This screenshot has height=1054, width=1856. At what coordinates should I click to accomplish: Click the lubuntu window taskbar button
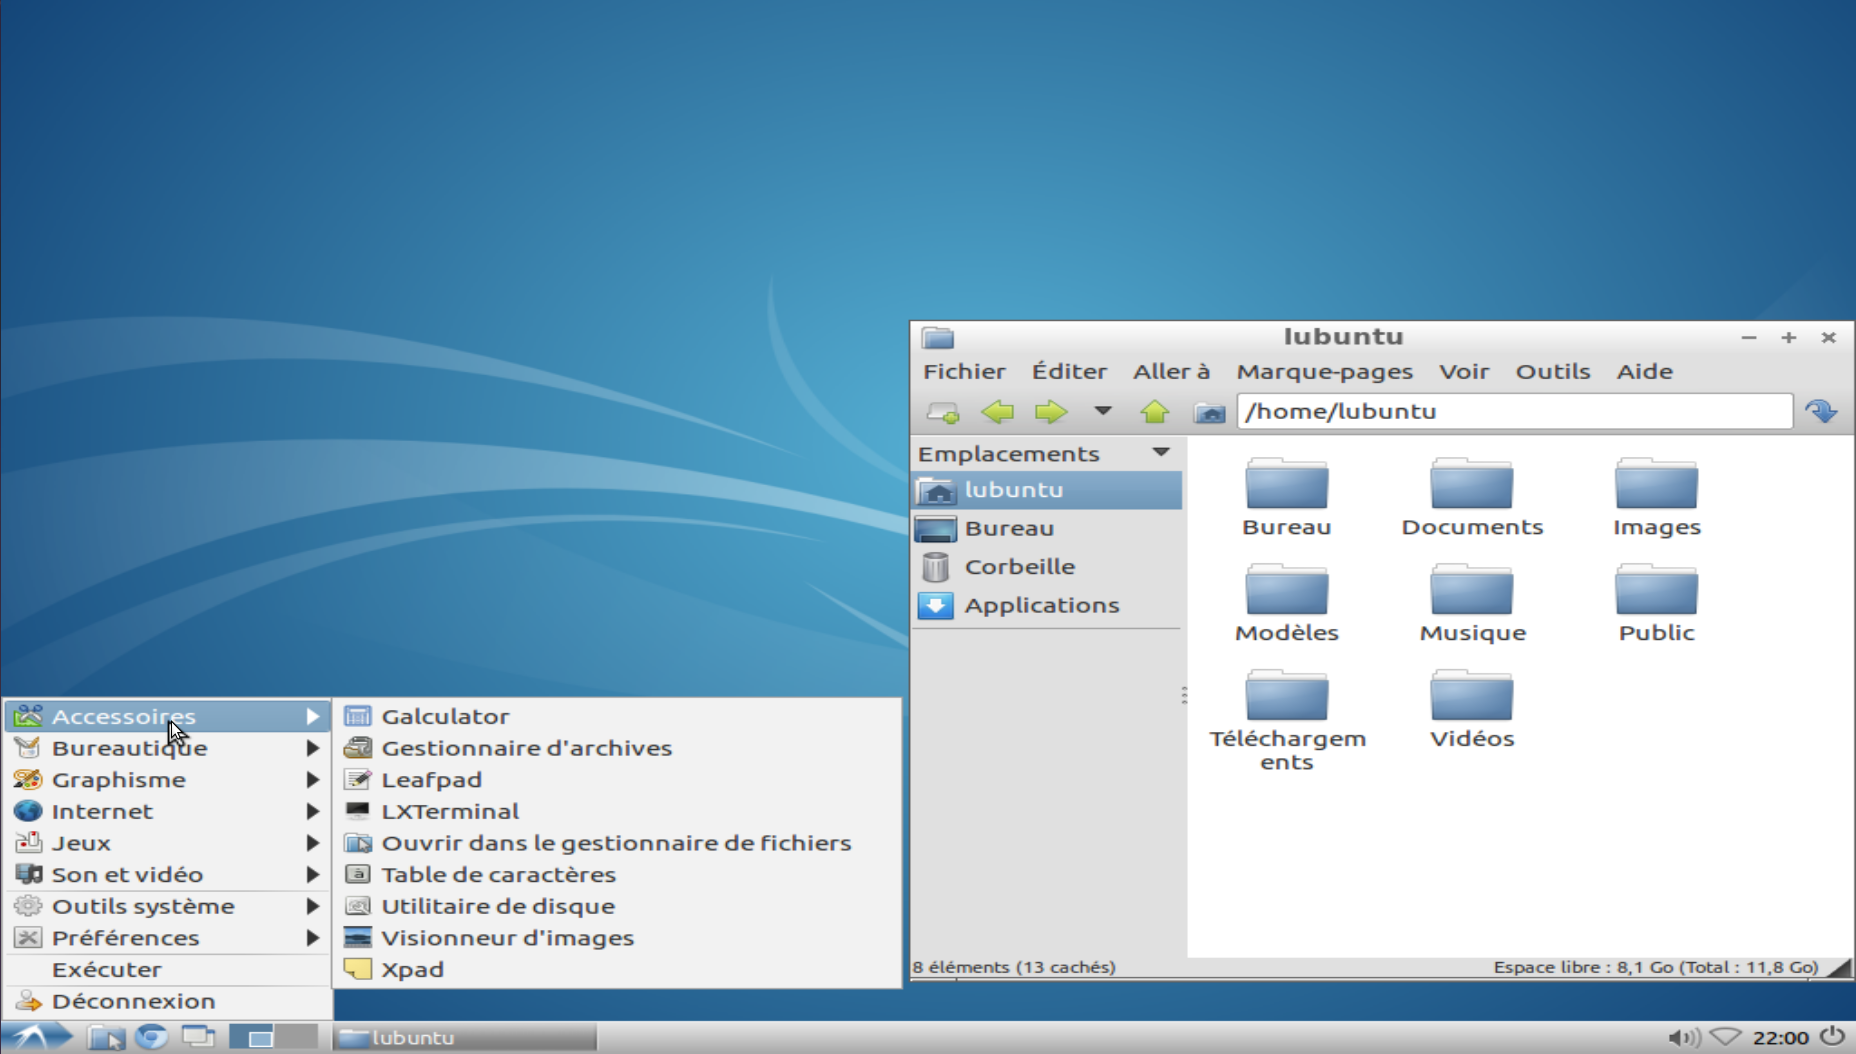pyautogui.click(x=465, y=1038)
